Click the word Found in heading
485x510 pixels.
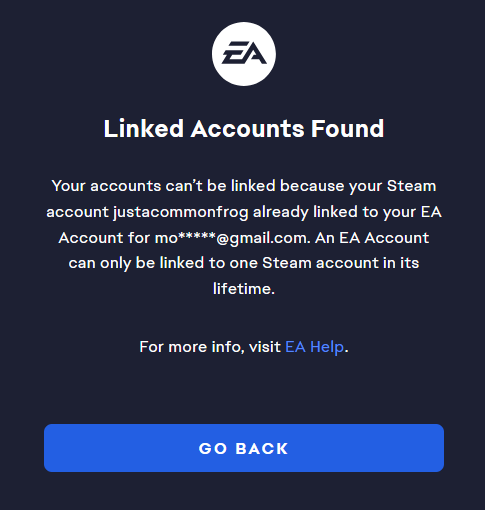click(347, 129)
